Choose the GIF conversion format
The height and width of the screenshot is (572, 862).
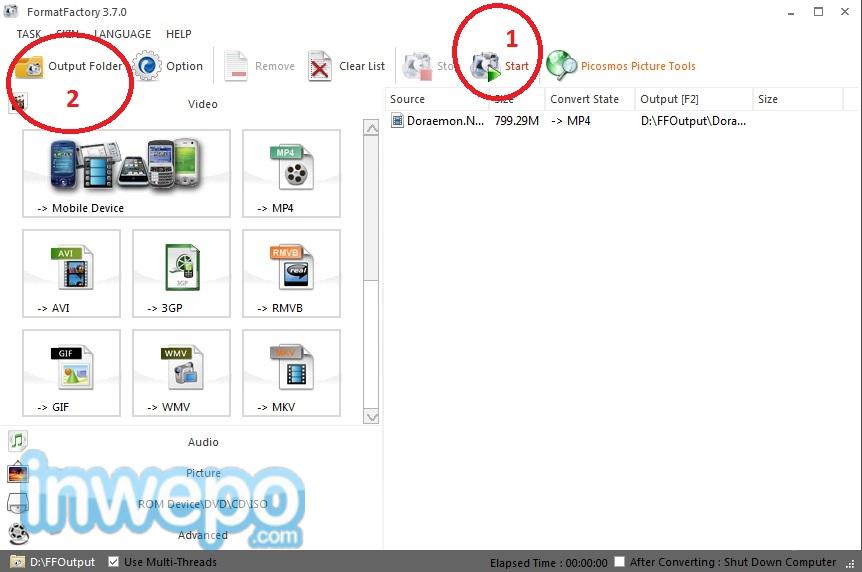pyautogui.click(x=71, y=373)
